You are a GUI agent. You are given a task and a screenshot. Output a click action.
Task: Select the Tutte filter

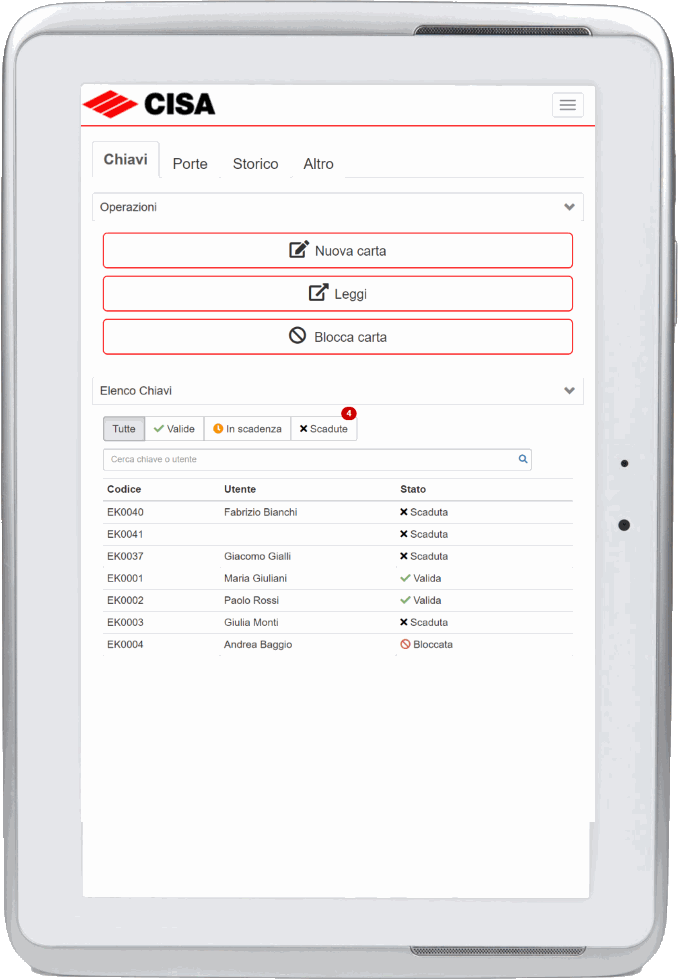coord(124,429)
